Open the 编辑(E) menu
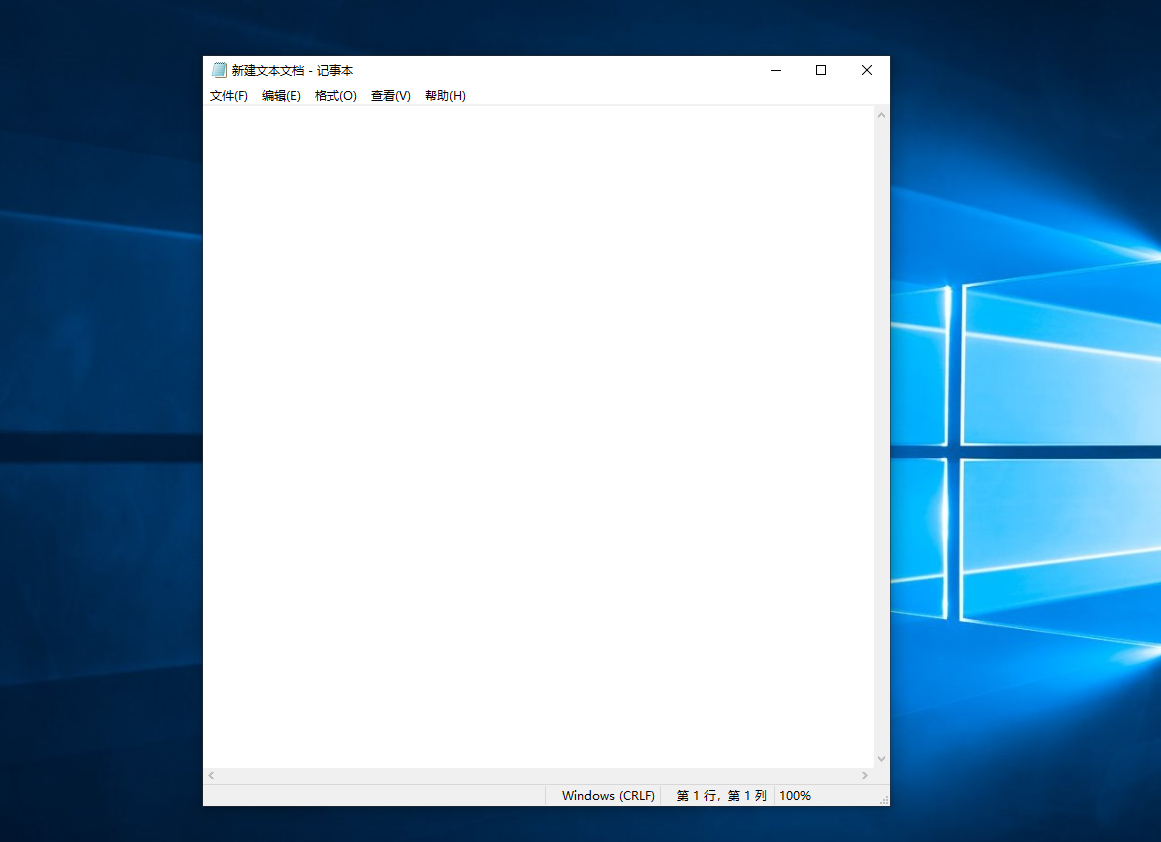 [281, 96]
